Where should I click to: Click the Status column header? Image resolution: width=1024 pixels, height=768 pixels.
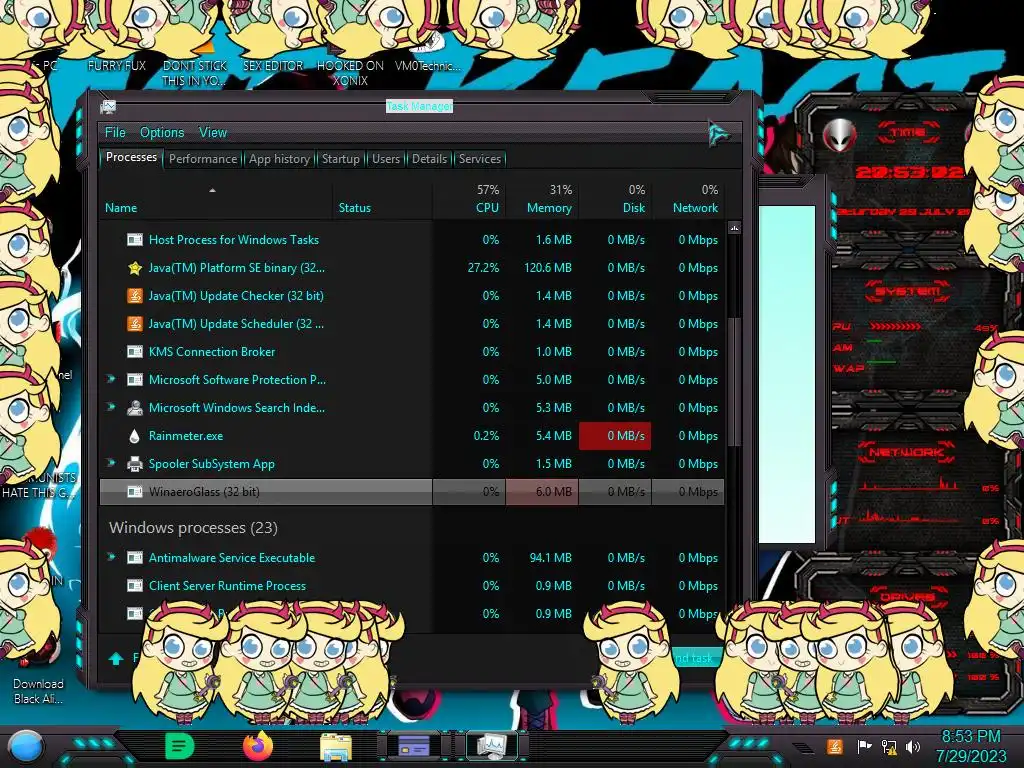383,199
